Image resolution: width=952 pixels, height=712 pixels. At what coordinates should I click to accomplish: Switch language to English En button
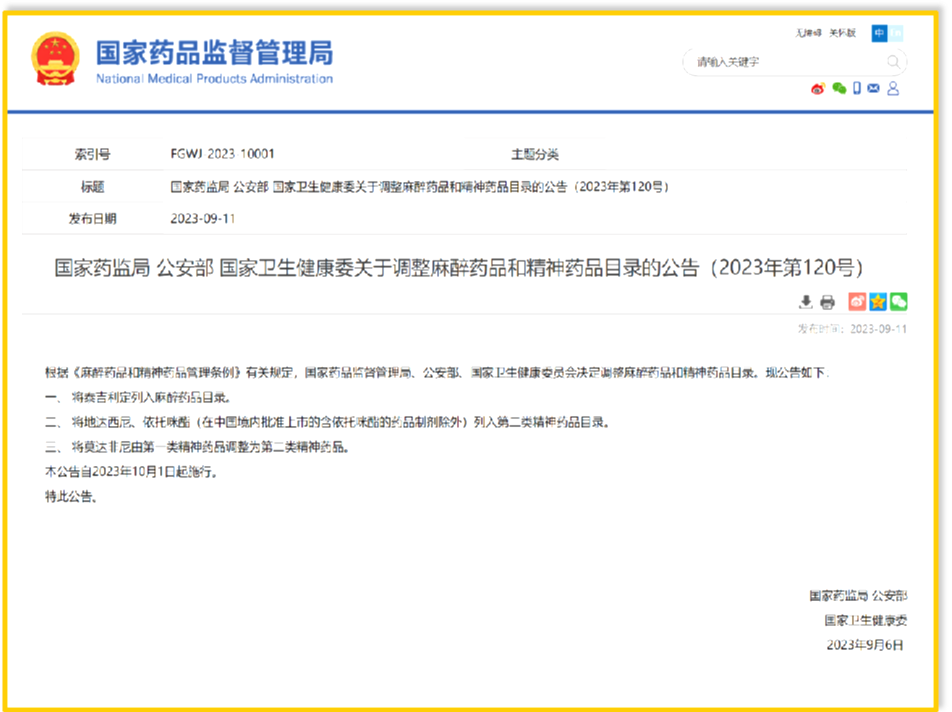pos(896,33)
